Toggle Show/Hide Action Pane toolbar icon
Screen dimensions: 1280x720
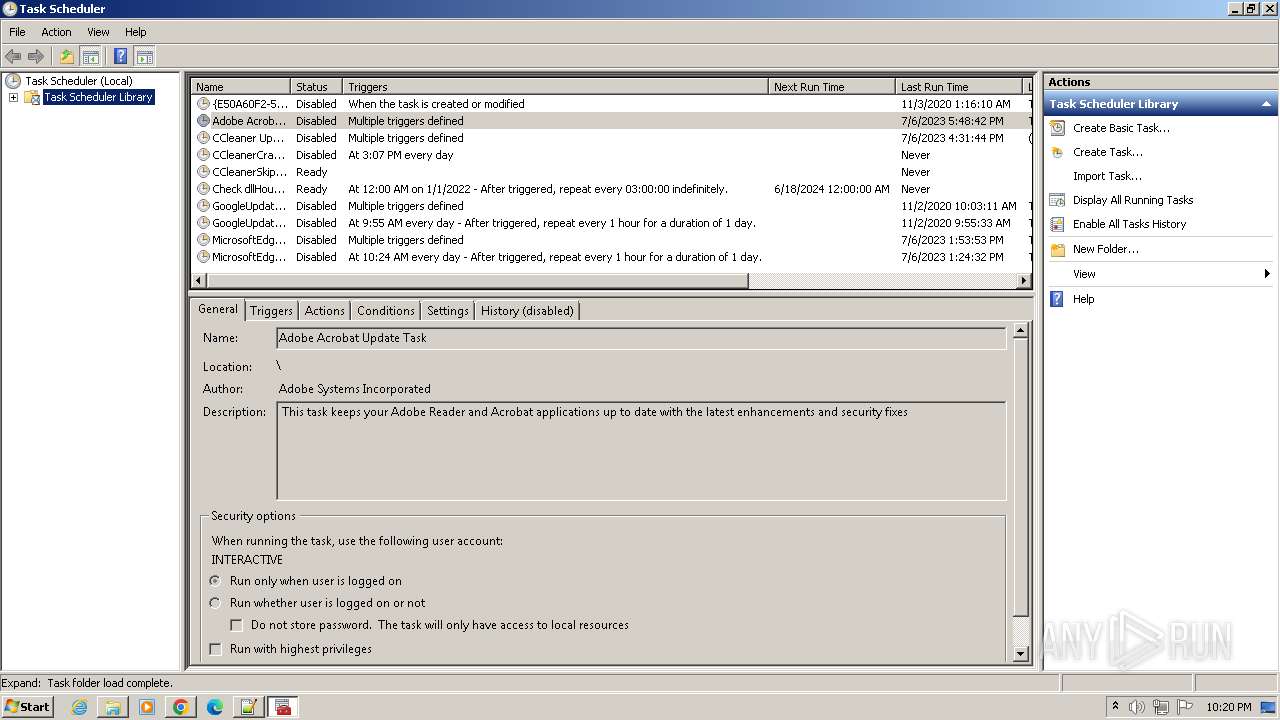pos(144,56)
